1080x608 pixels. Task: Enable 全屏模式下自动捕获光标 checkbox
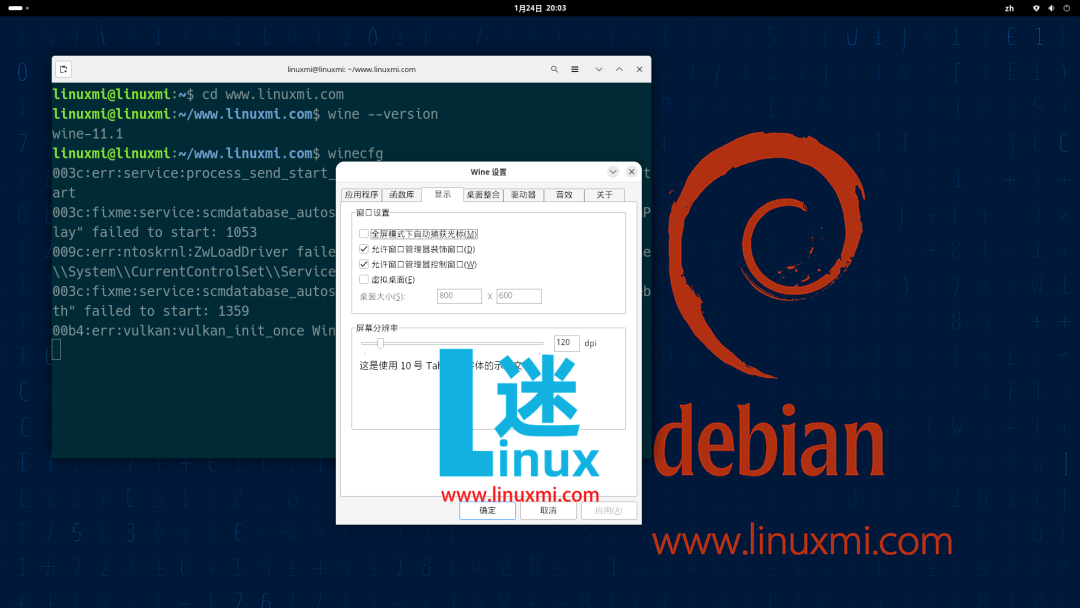pyautogui.click(x=364, y=233)
